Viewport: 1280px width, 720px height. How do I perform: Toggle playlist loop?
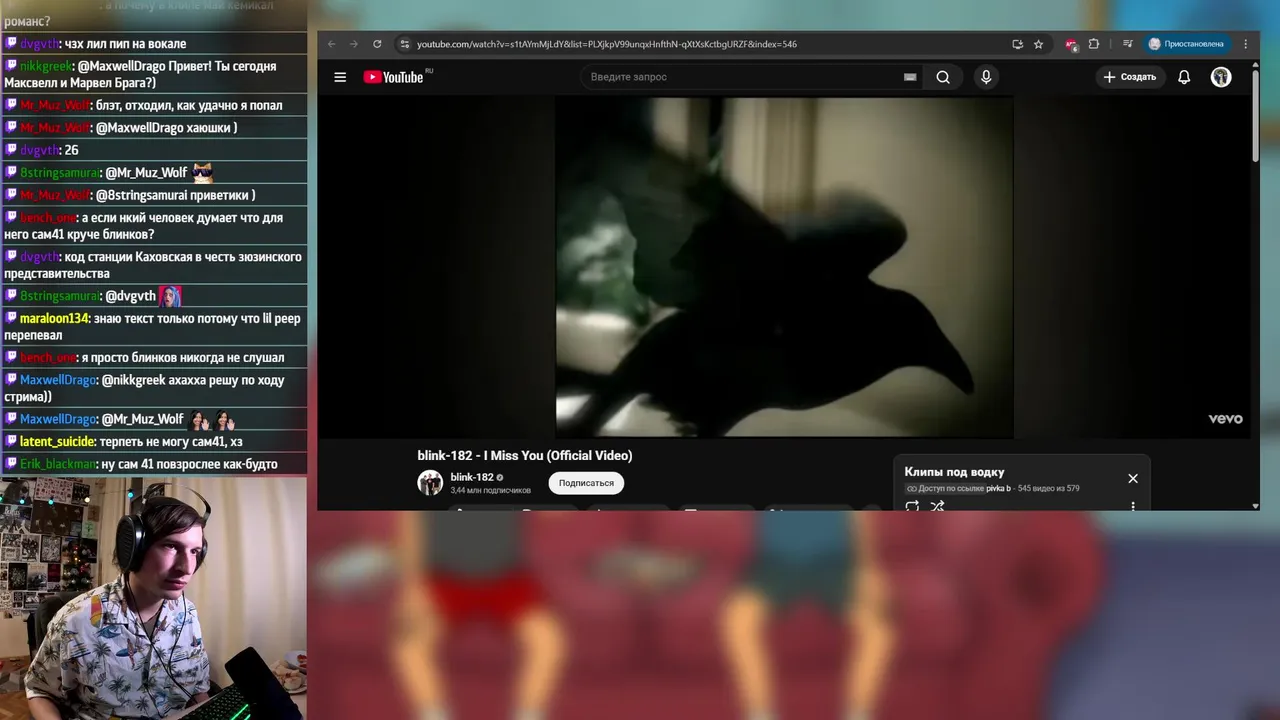click(x=912, y=506)
